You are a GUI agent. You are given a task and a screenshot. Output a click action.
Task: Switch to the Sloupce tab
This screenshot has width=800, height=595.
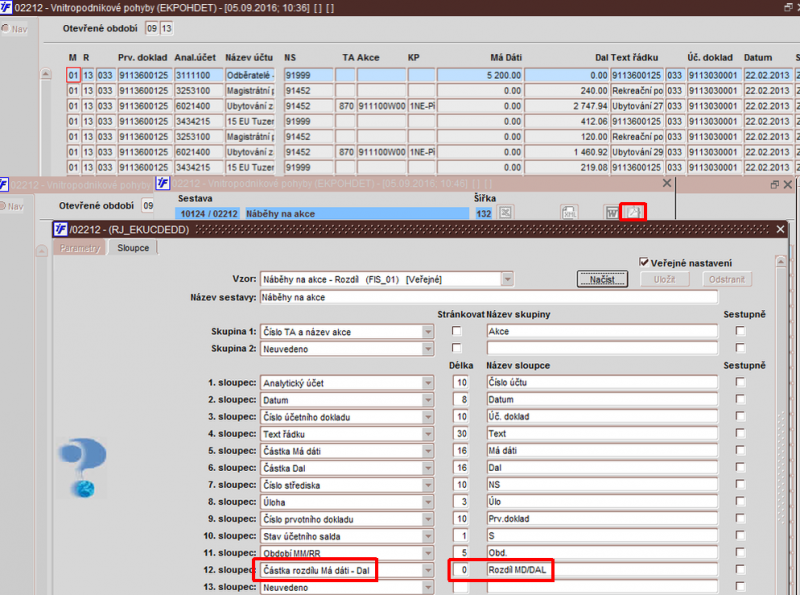133,247
